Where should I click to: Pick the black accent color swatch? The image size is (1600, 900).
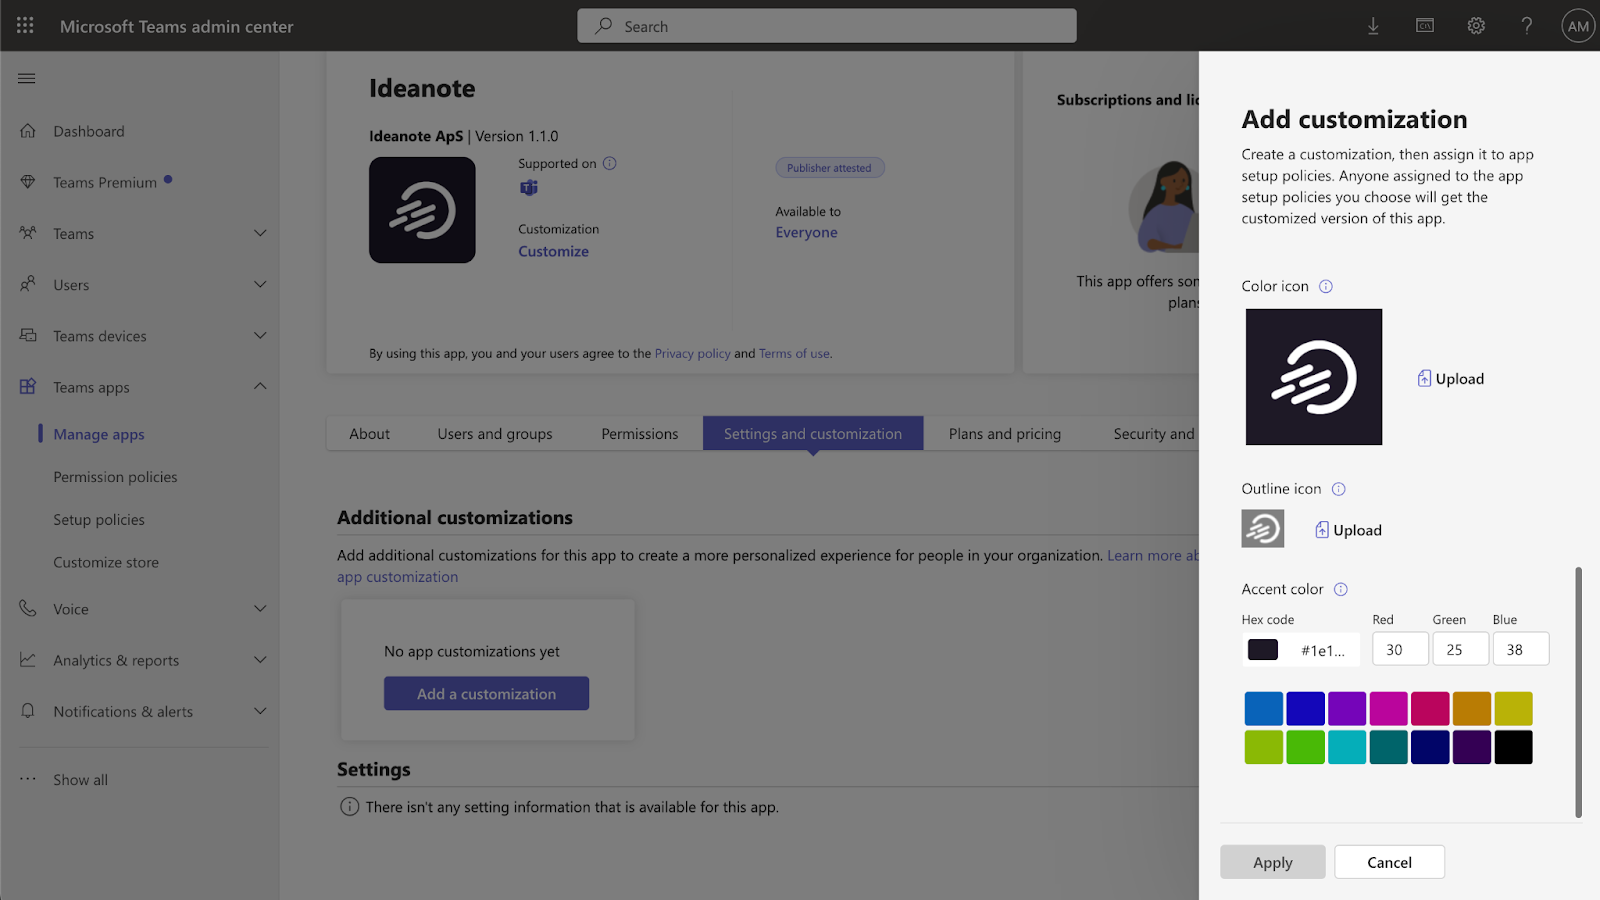(1514, 747)
